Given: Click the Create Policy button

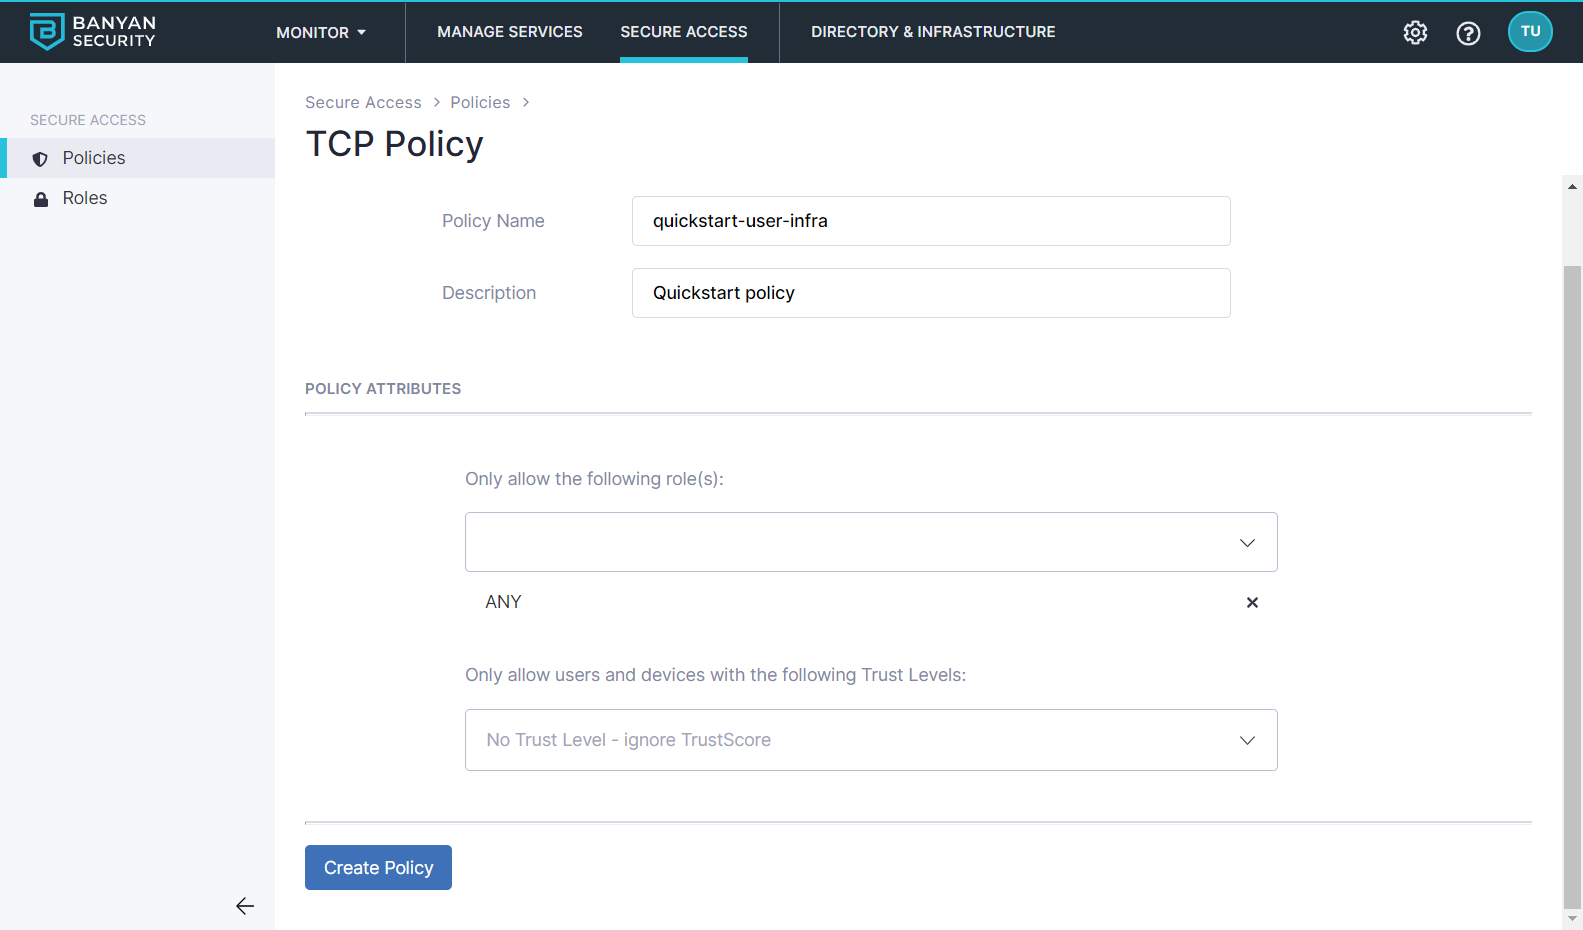Looking at the screenshot, I should tap(378, 867).
